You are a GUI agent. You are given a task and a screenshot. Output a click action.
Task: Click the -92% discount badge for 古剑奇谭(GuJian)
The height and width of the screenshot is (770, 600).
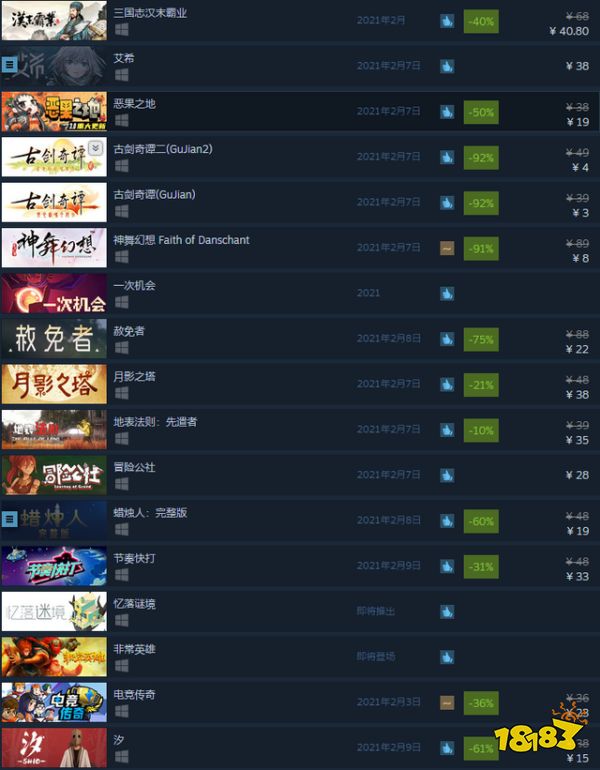(x=481, y=203)
